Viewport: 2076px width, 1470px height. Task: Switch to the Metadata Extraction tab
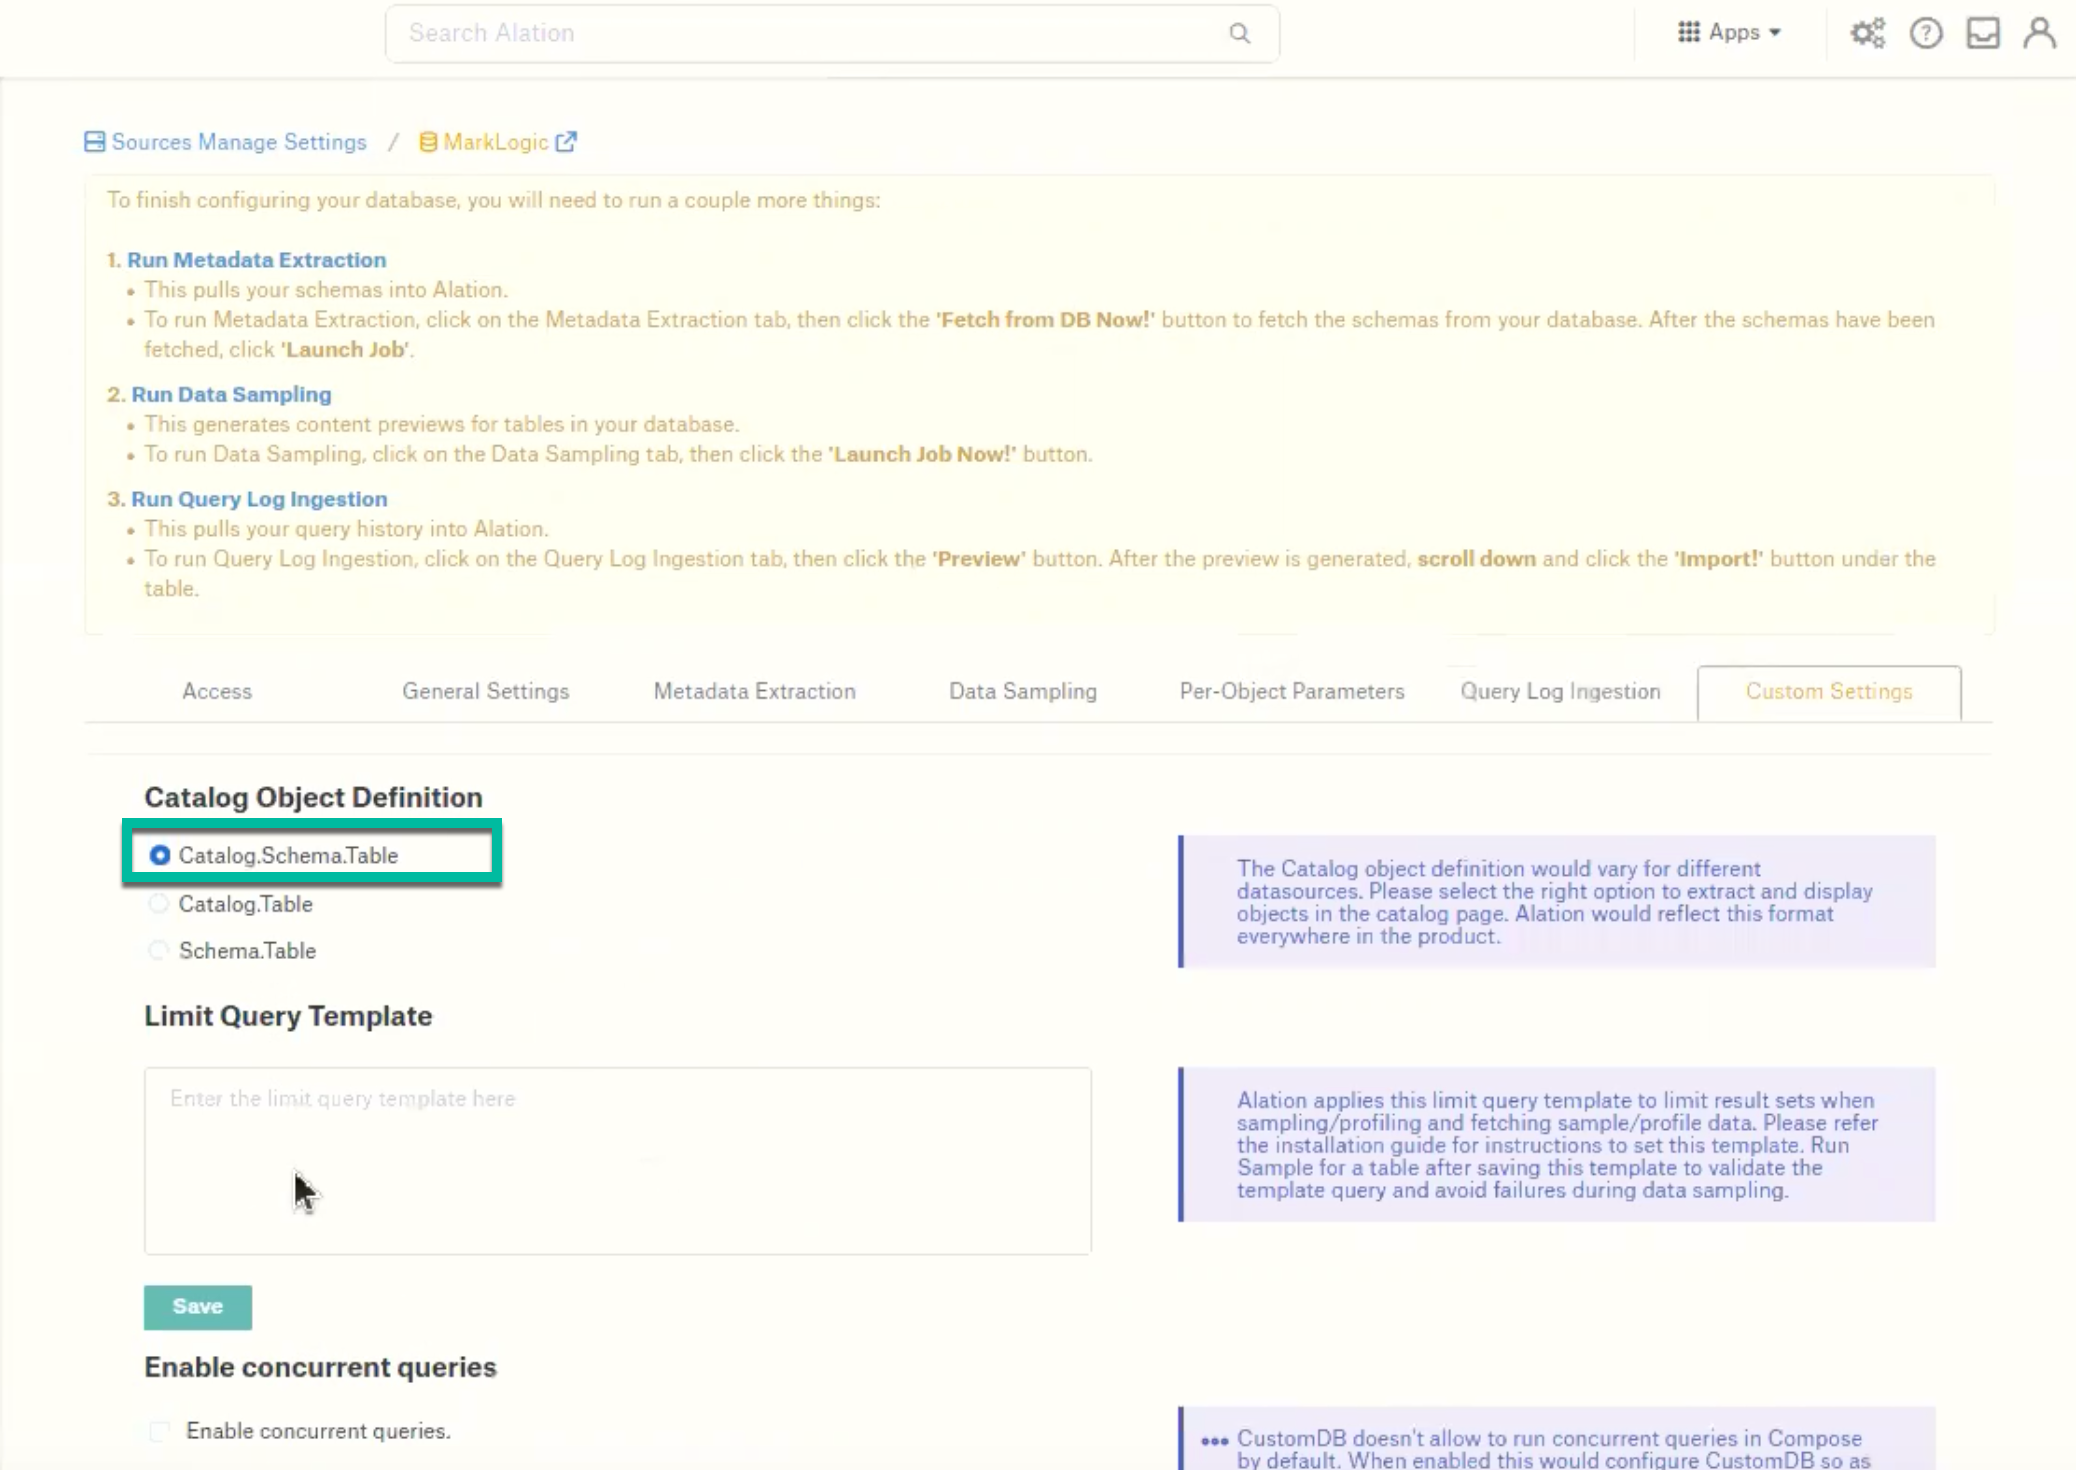754,690
